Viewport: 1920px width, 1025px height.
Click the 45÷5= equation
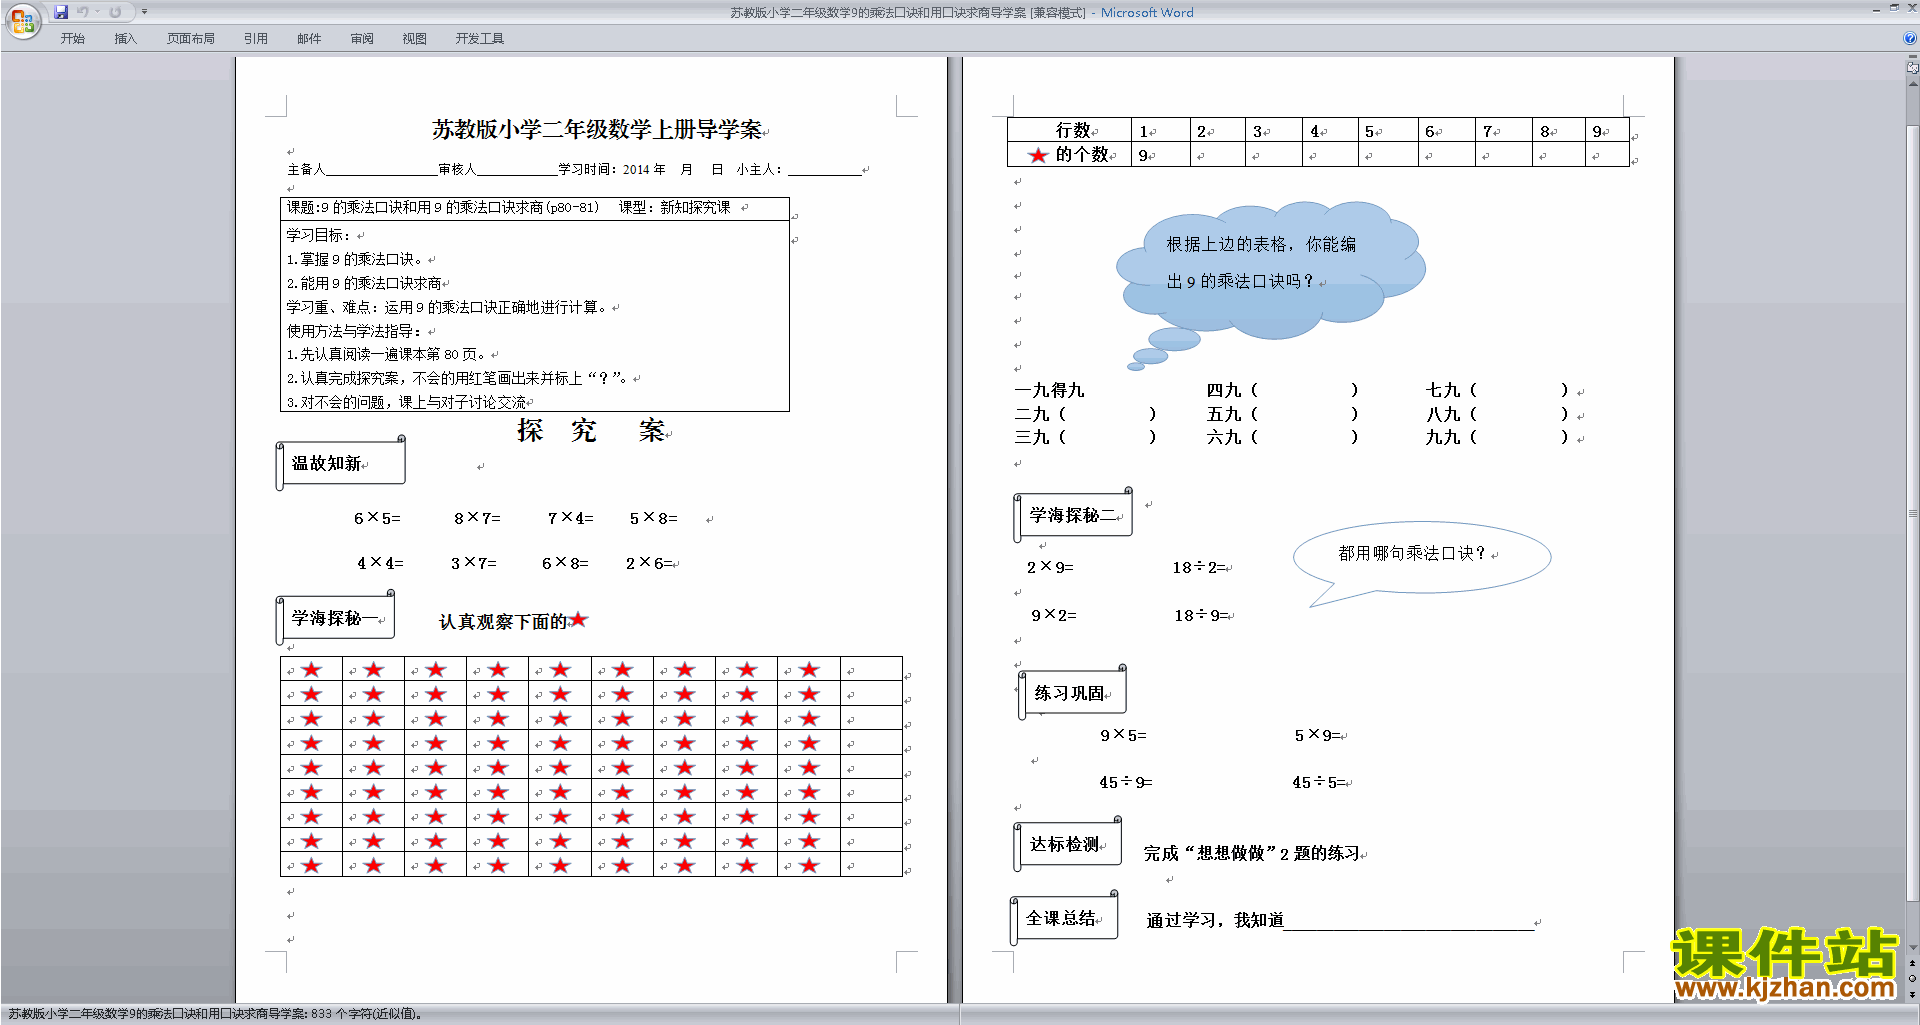click(x=1319, y=782)
